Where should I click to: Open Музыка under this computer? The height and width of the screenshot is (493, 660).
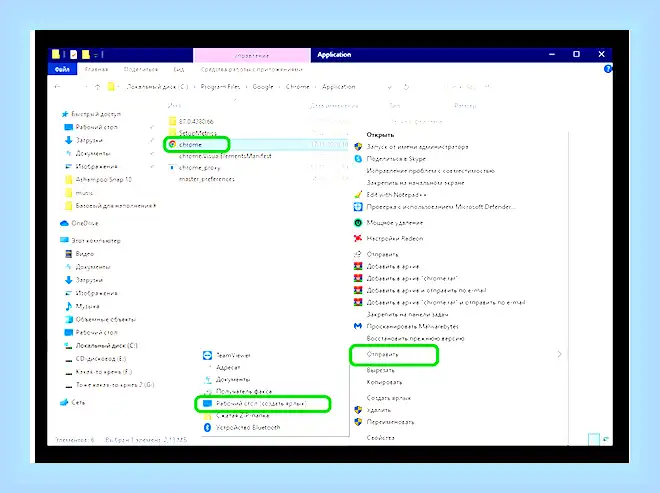[x=82, y=306]
